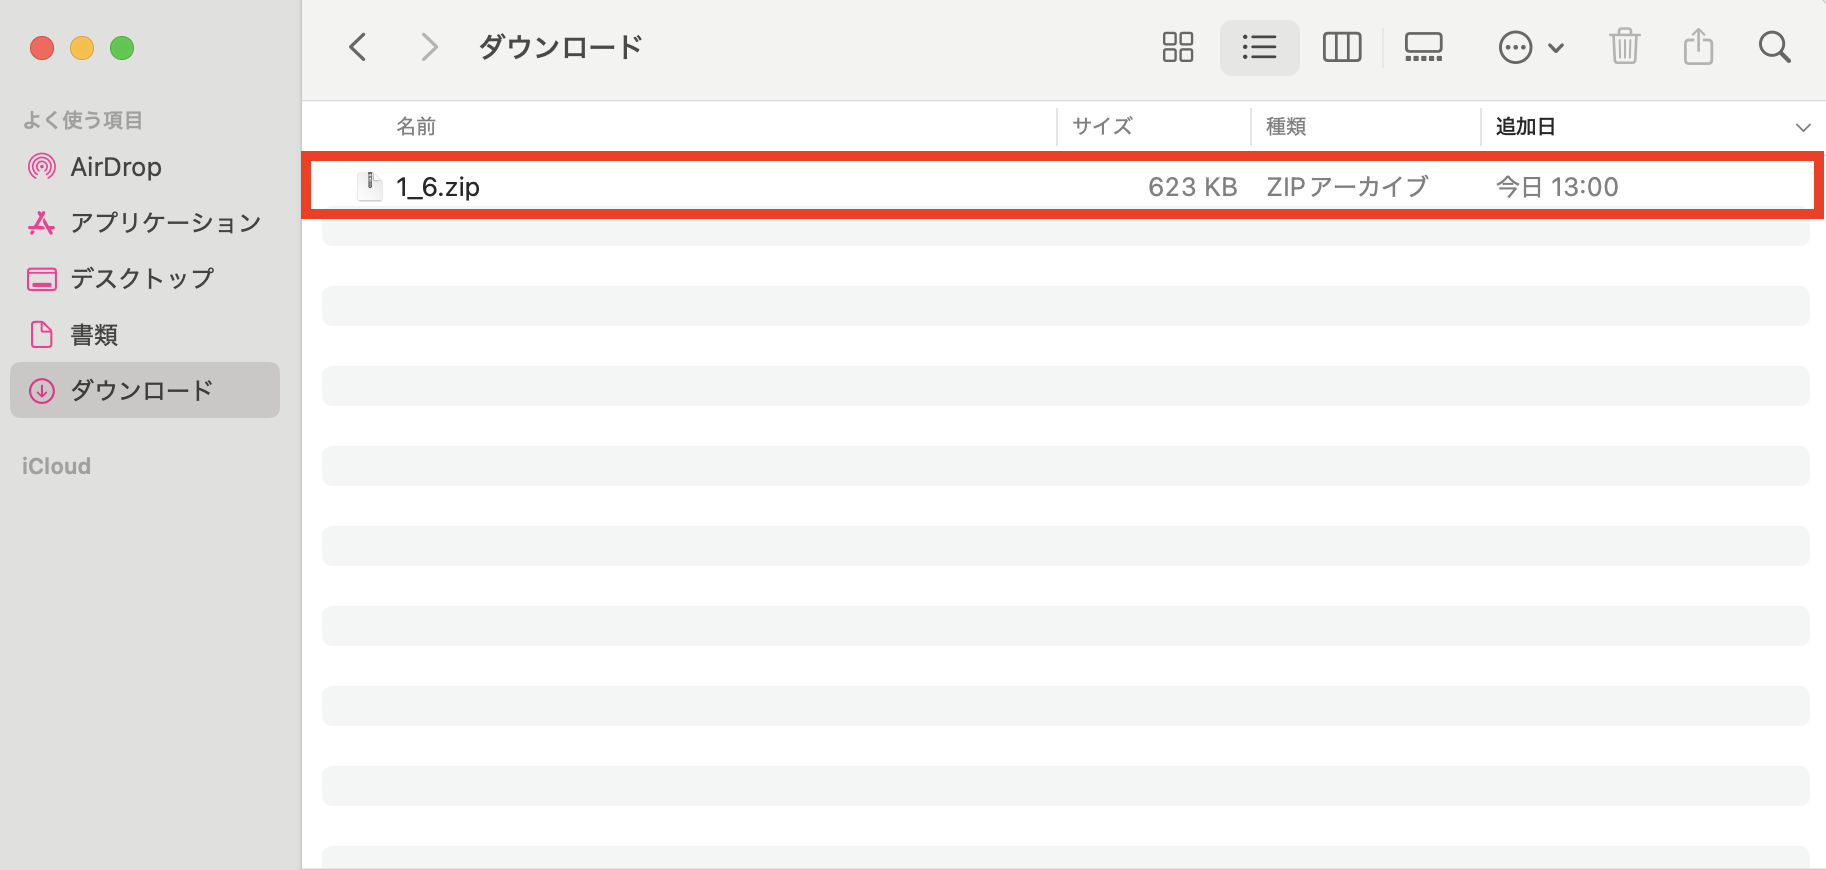Open 書類 folder in sidebar

(x=94, y=335)
